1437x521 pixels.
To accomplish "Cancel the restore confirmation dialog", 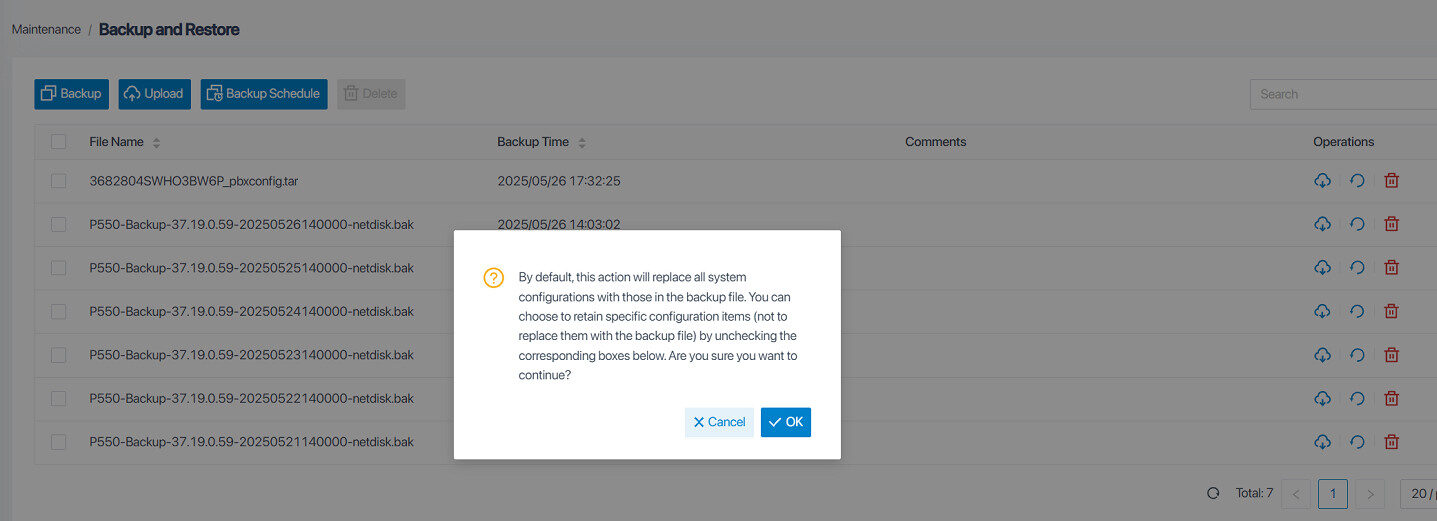I will tap(719, 422).
